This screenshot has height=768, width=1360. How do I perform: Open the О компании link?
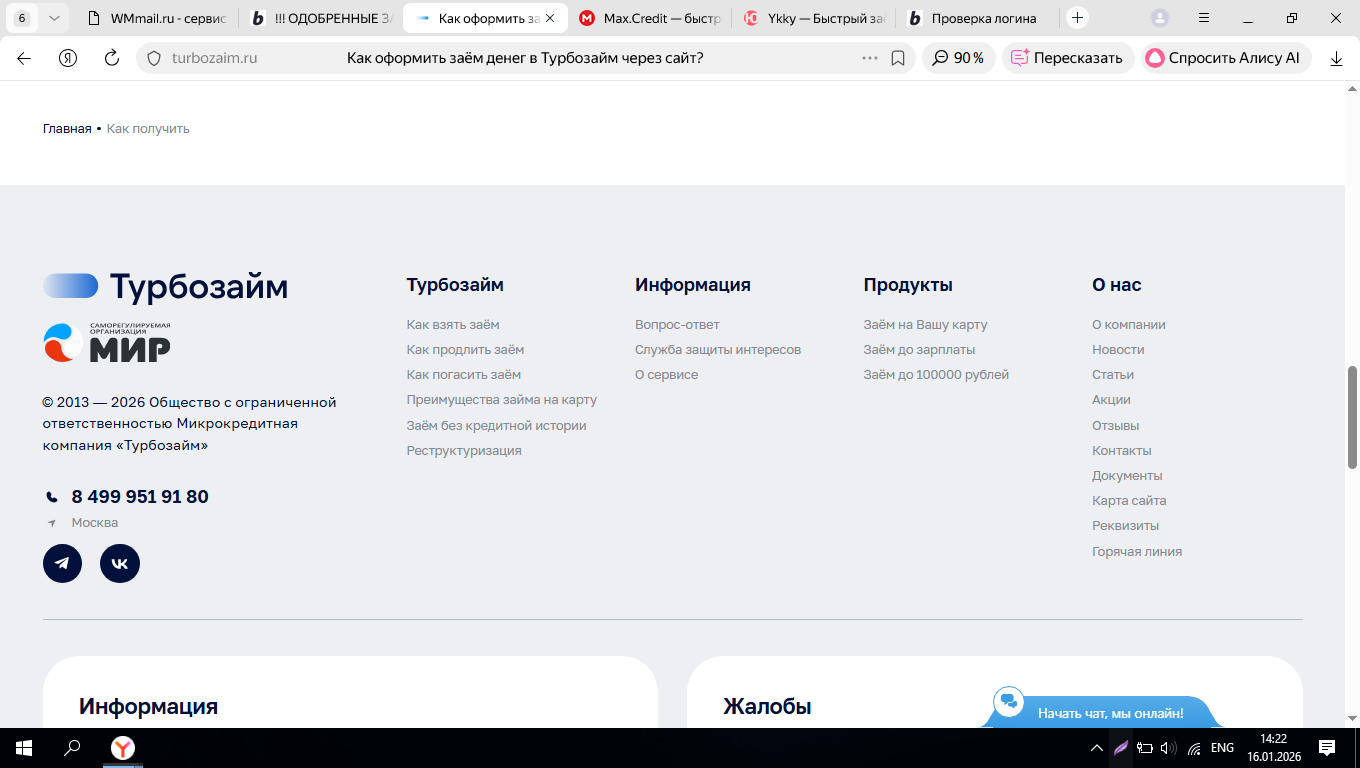[x=1129, y=324]
